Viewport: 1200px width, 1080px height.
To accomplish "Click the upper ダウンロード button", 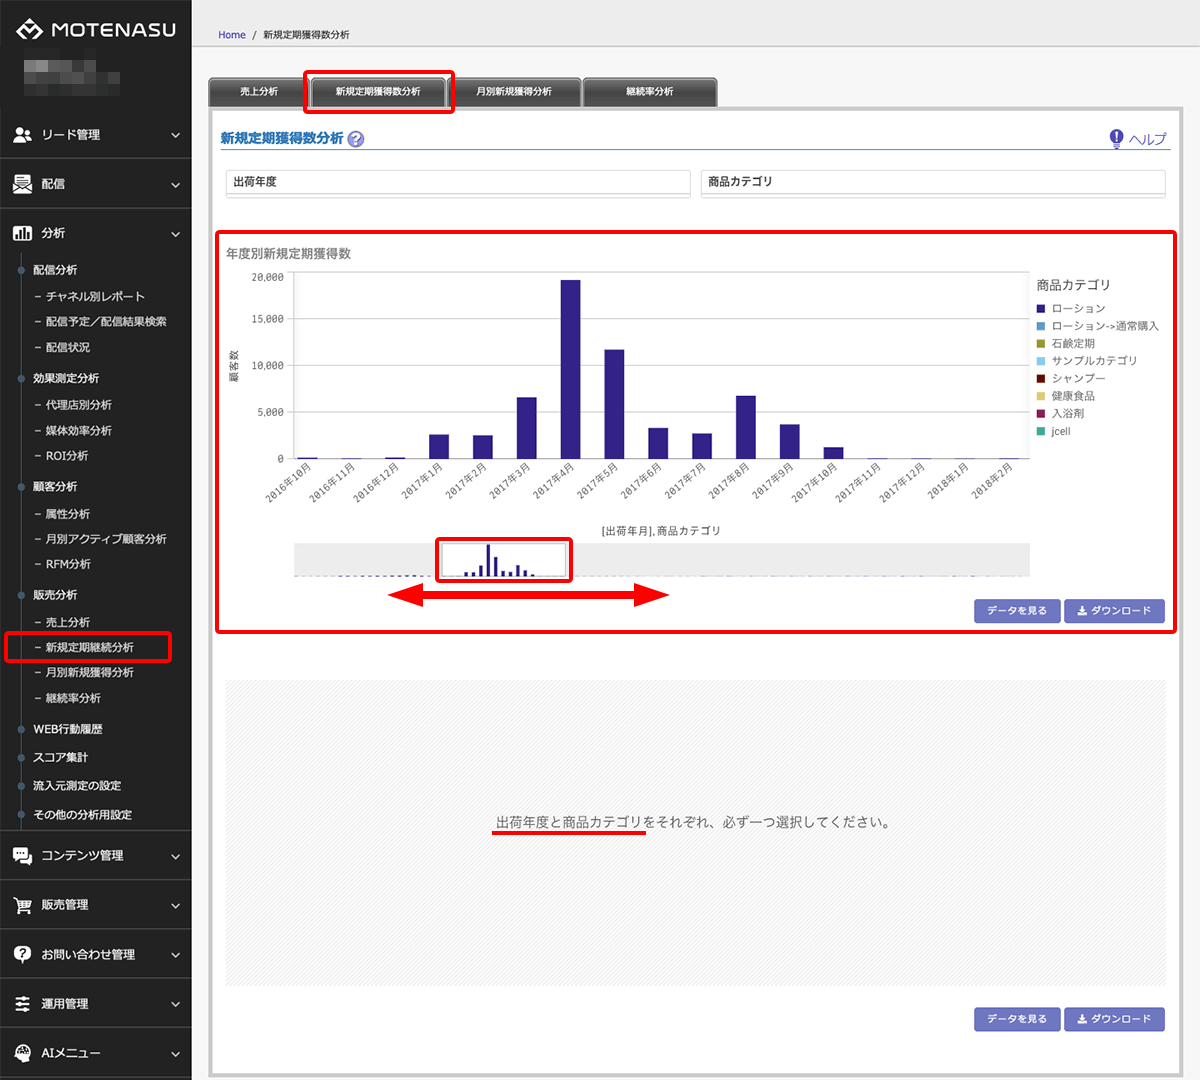I will [x=1114, y=611].
